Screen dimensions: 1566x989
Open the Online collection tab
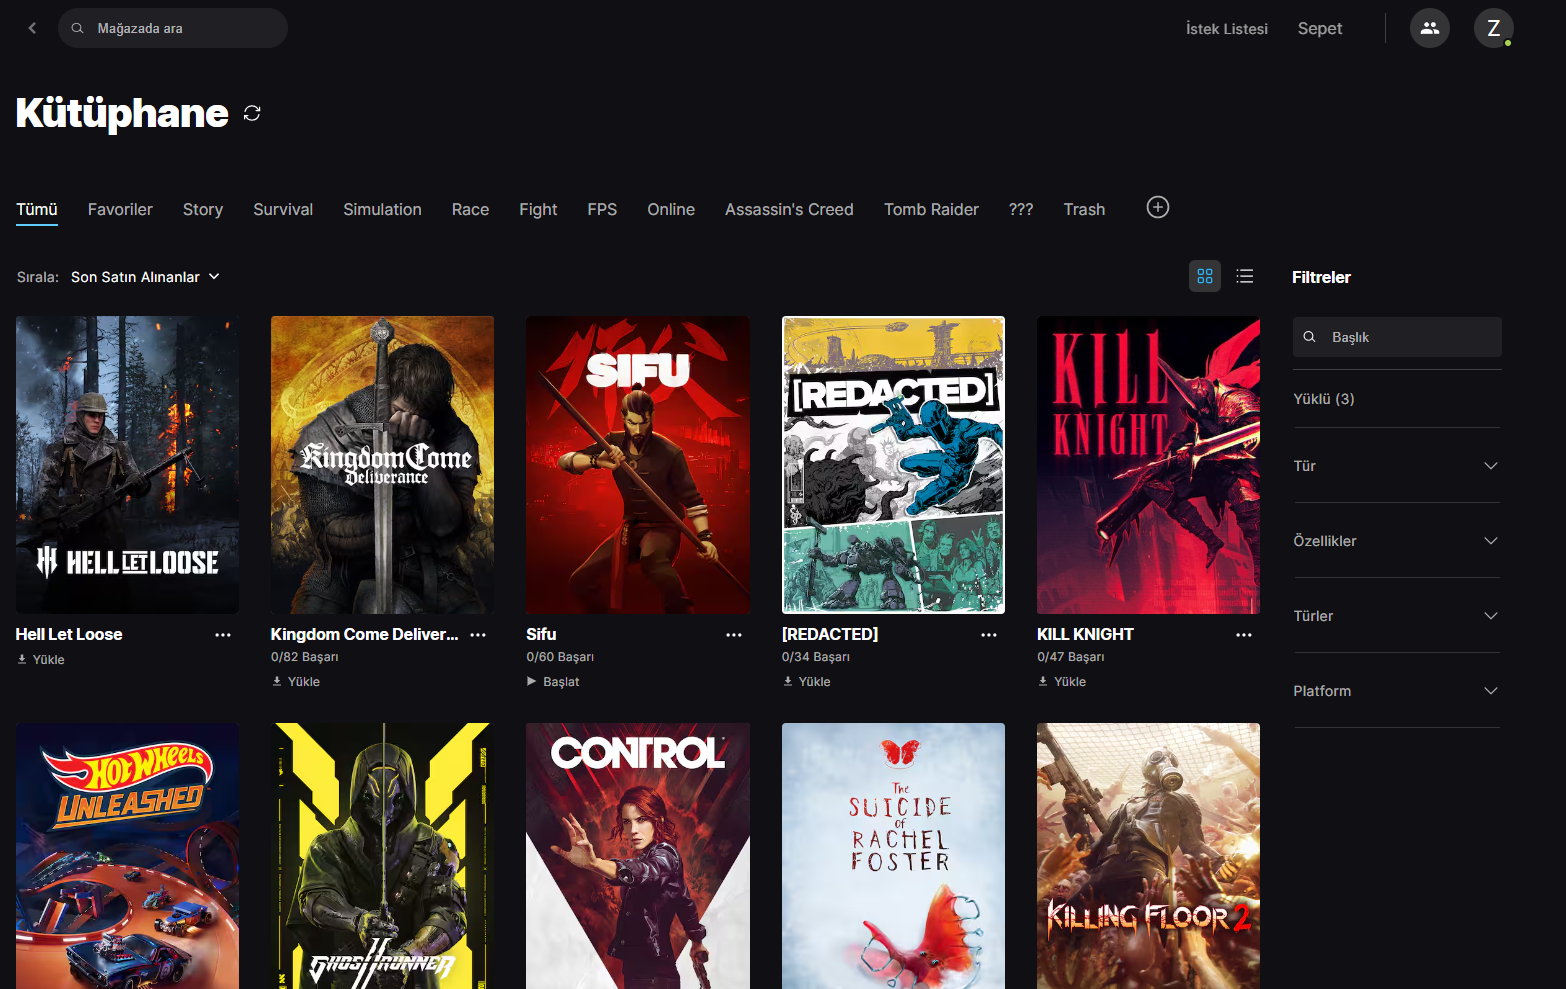[671, 210]
